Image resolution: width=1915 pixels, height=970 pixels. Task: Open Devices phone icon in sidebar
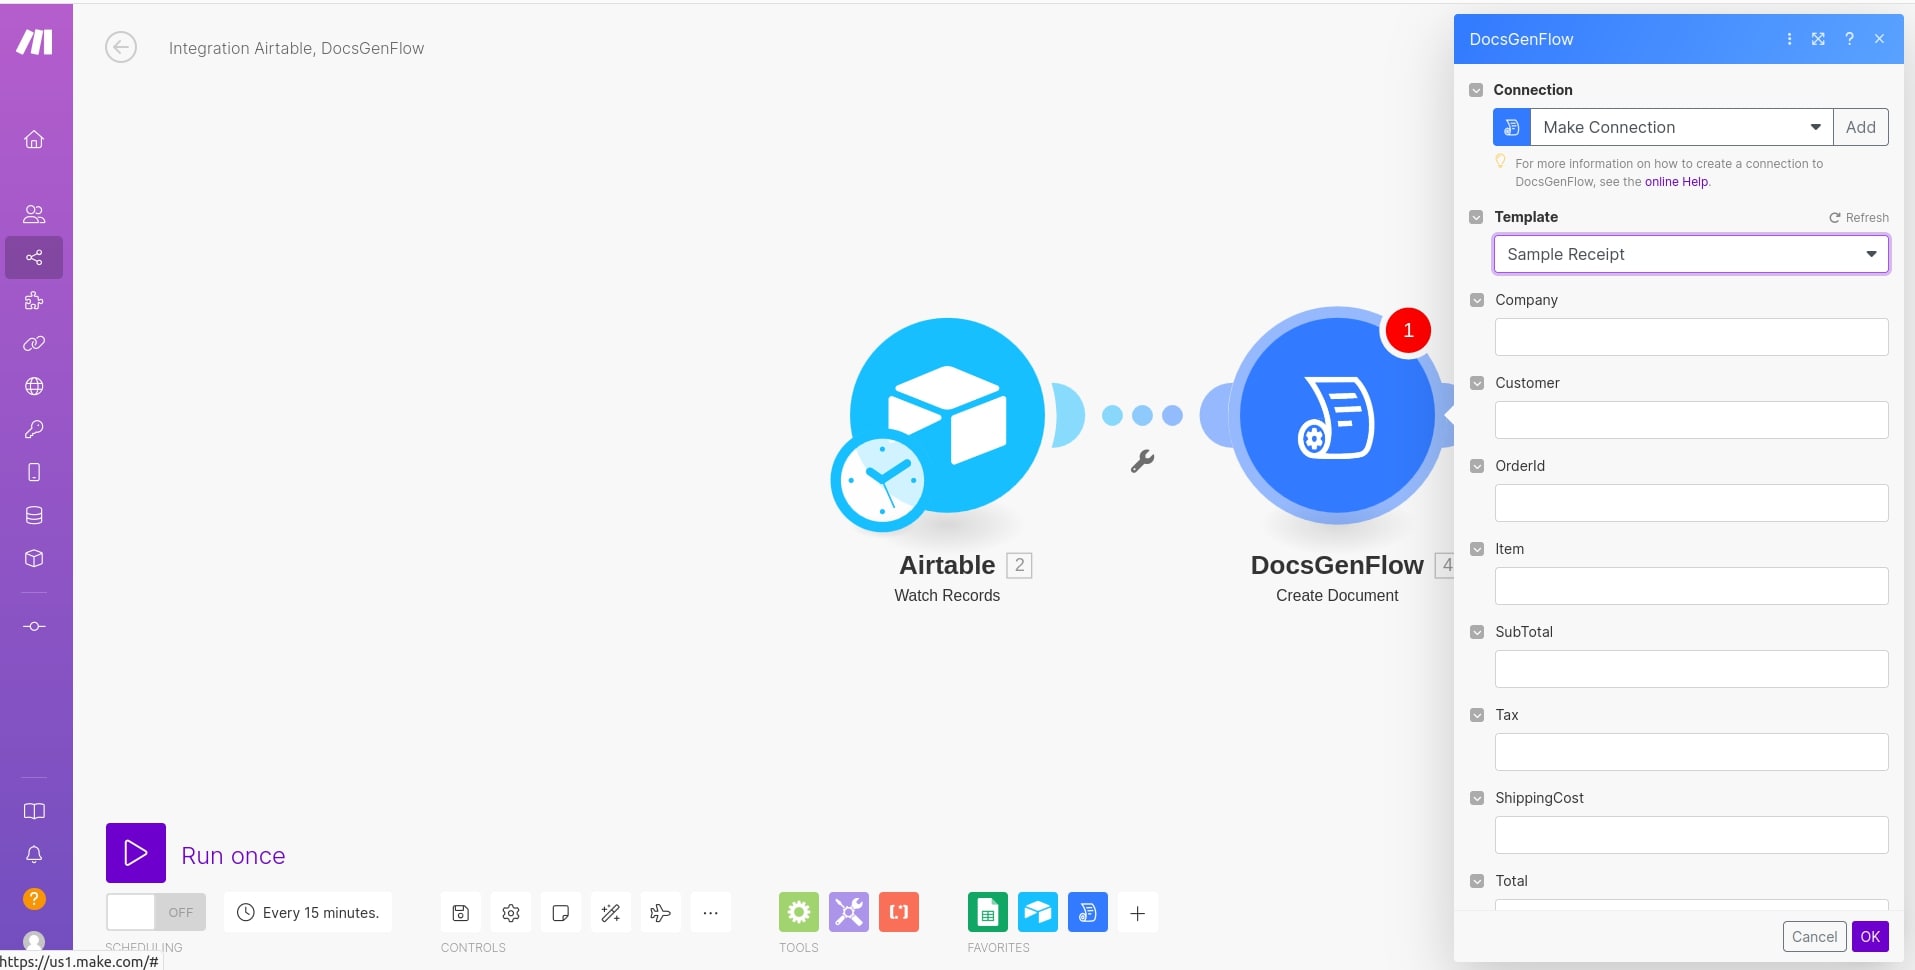34,472
